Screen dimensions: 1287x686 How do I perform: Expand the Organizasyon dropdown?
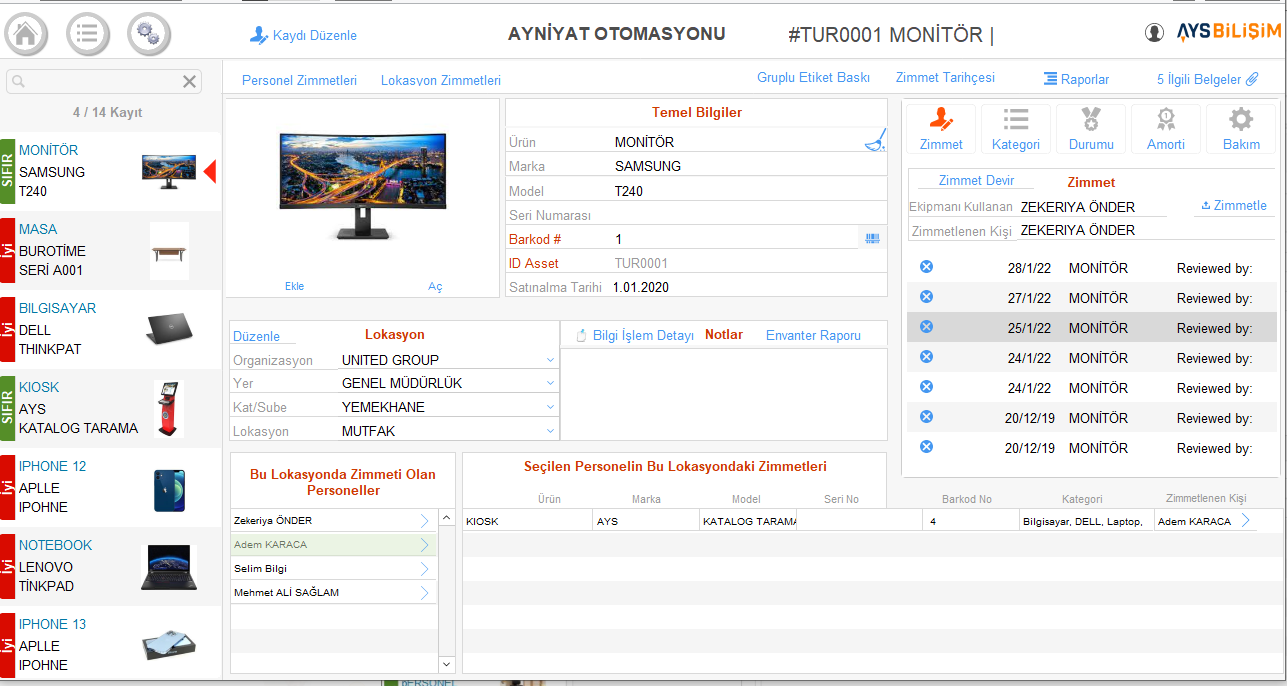pyautogui.click(x=550, y=360)
